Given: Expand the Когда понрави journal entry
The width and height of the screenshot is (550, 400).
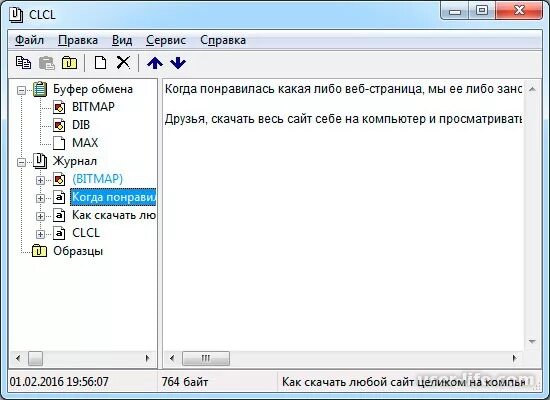Looking at the screenshot, I should tap(40, 198).
